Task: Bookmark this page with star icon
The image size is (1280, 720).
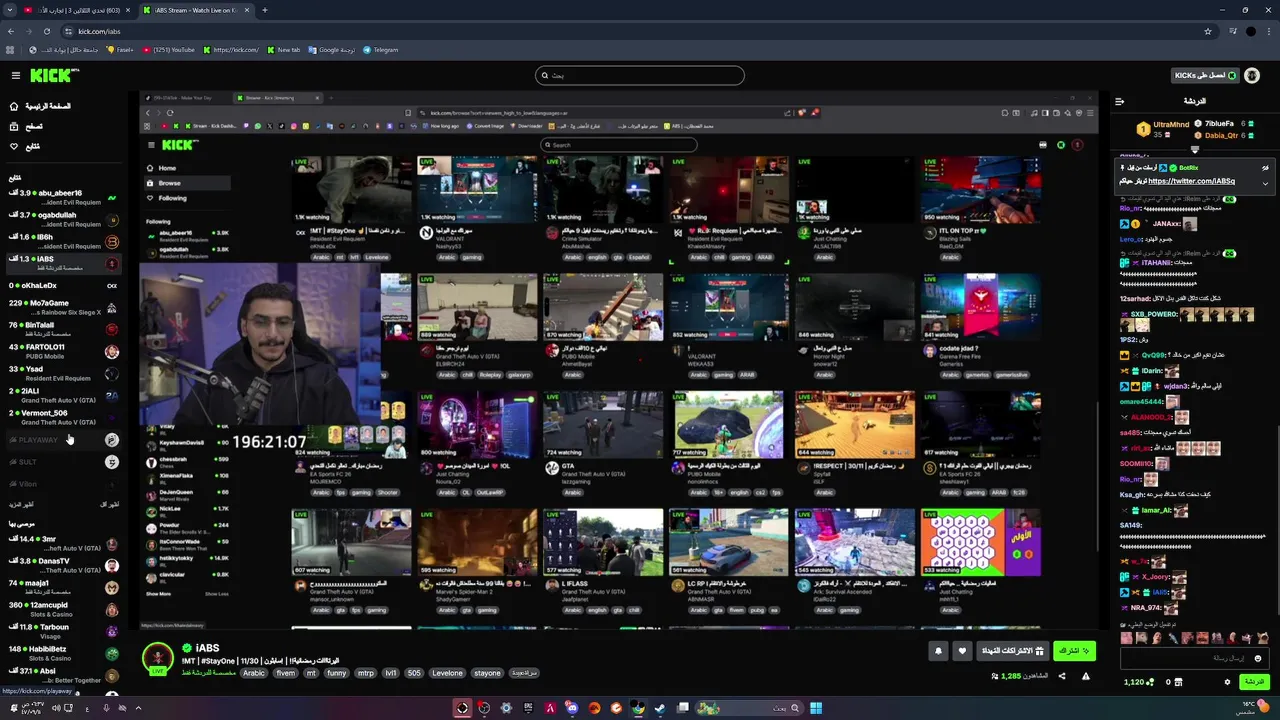Action: (1208, 31)
